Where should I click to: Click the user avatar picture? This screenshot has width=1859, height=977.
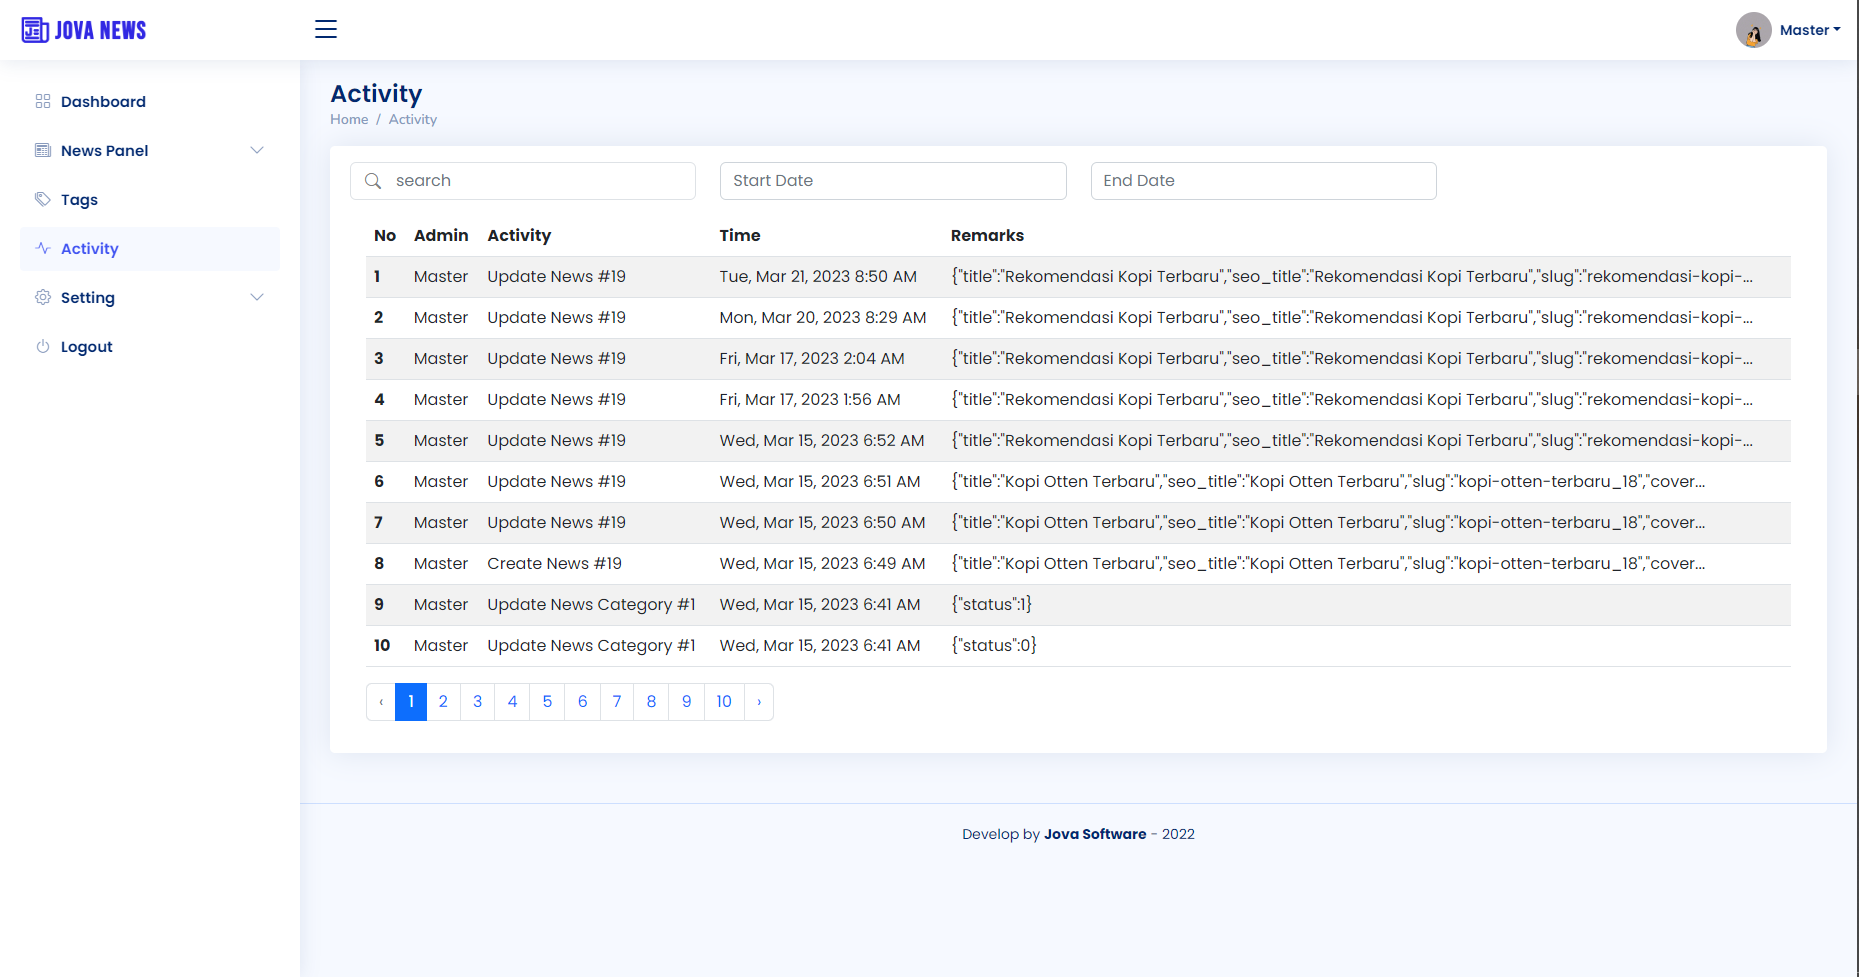(x=1753, y=30)
